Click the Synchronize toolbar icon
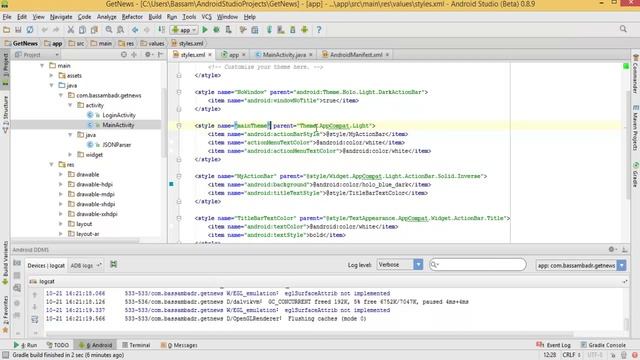 click(x=30, y=30)
